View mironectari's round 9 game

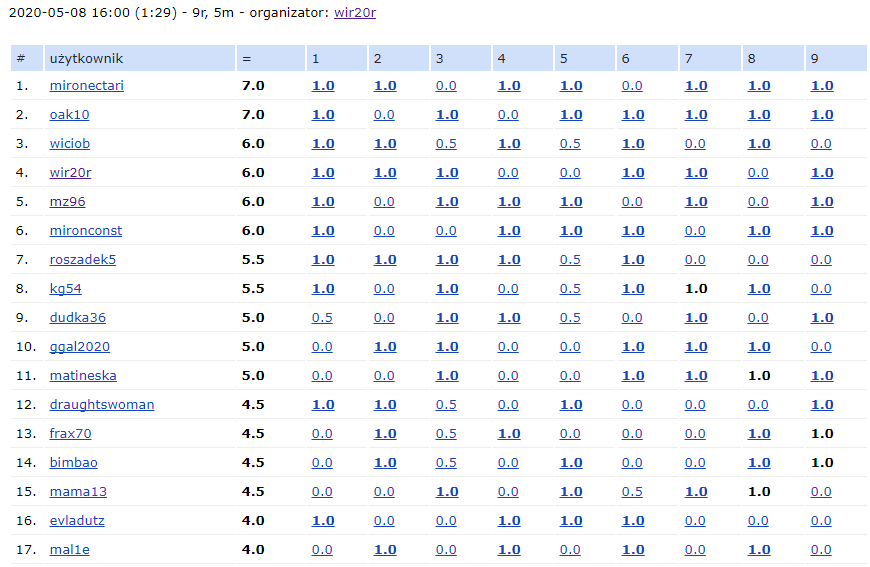821,86
